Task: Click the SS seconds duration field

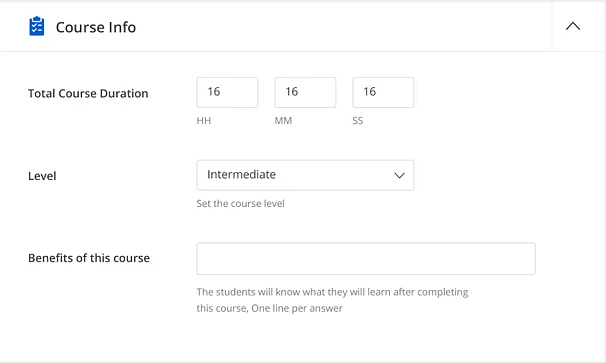Action: pyautogui.click(x=383, y=92)
